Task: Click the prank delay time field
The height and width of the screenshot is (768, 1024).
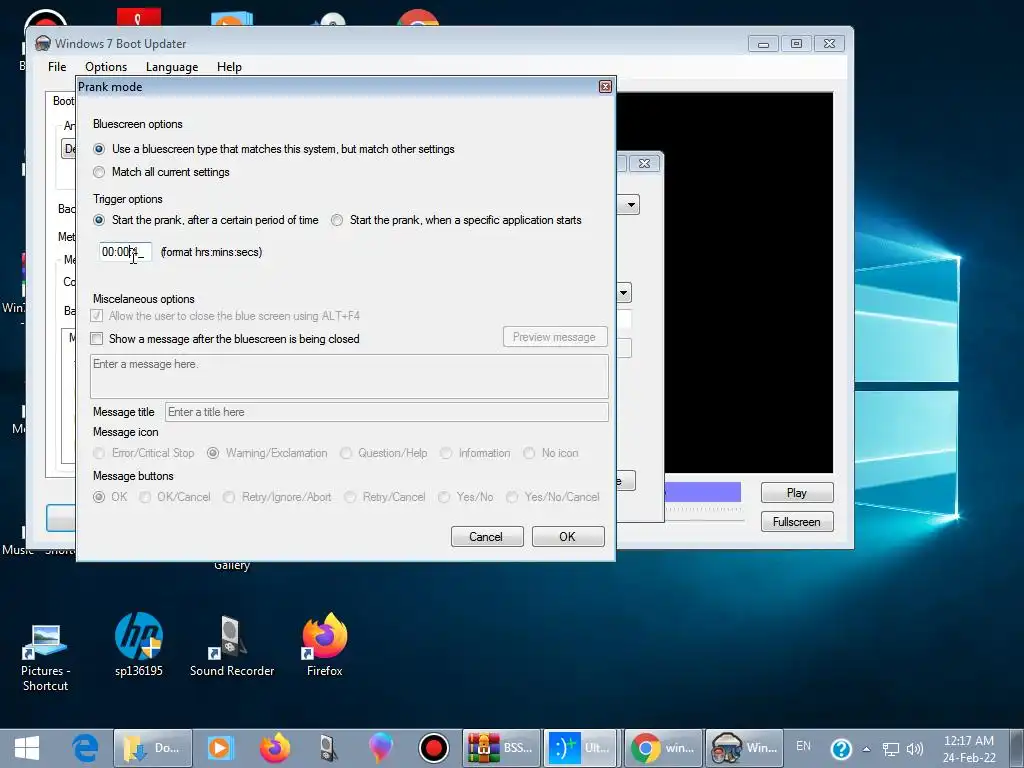Action: pos(125,252)
